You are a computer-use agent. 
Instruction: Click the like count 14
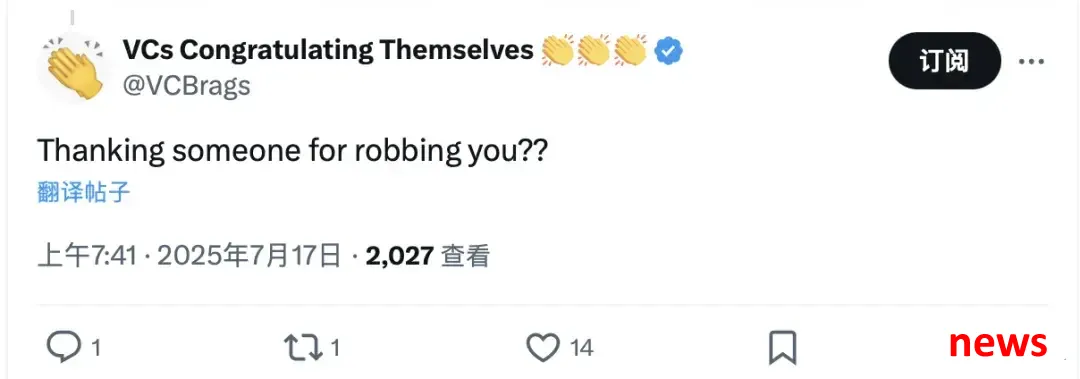(582, 348)
